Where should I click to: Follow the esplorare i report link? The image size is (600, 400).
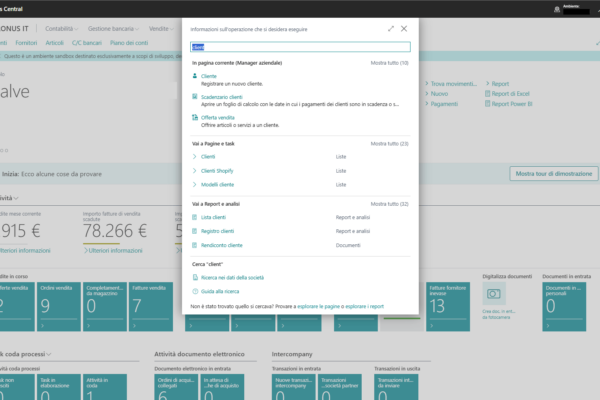pos(364,306)
